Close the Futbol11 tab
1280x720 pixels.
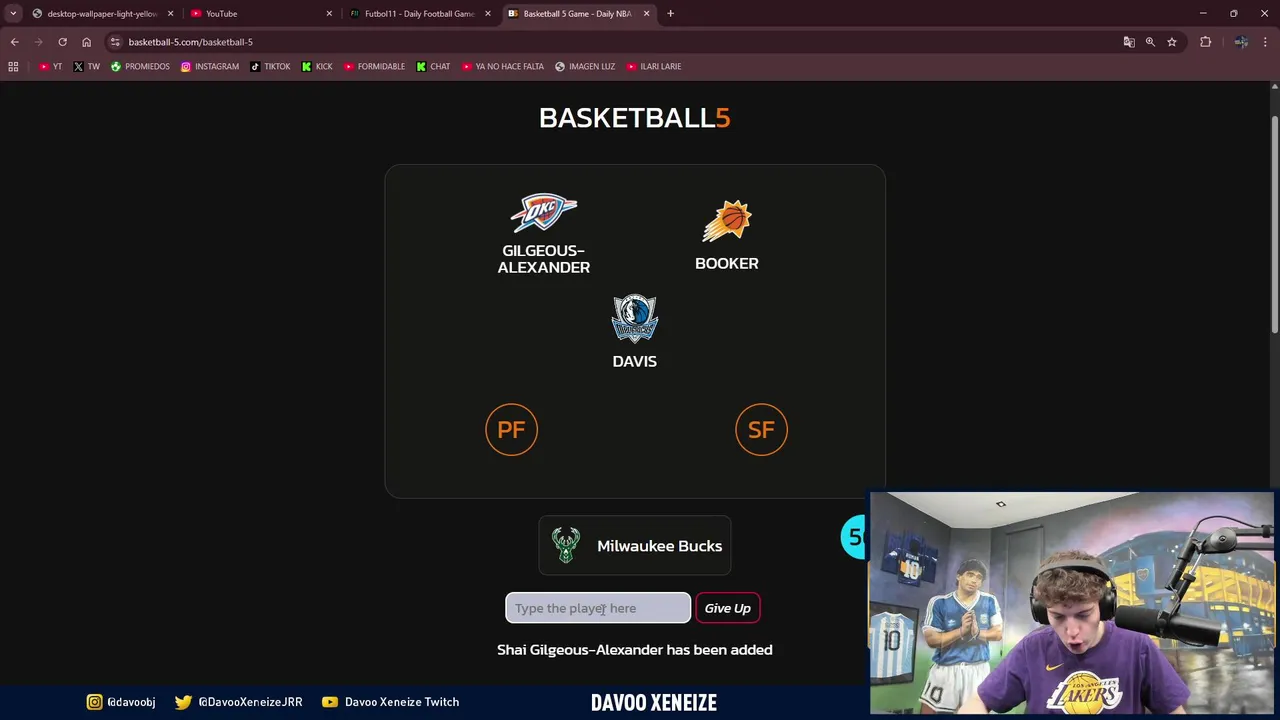click(488, 14)
